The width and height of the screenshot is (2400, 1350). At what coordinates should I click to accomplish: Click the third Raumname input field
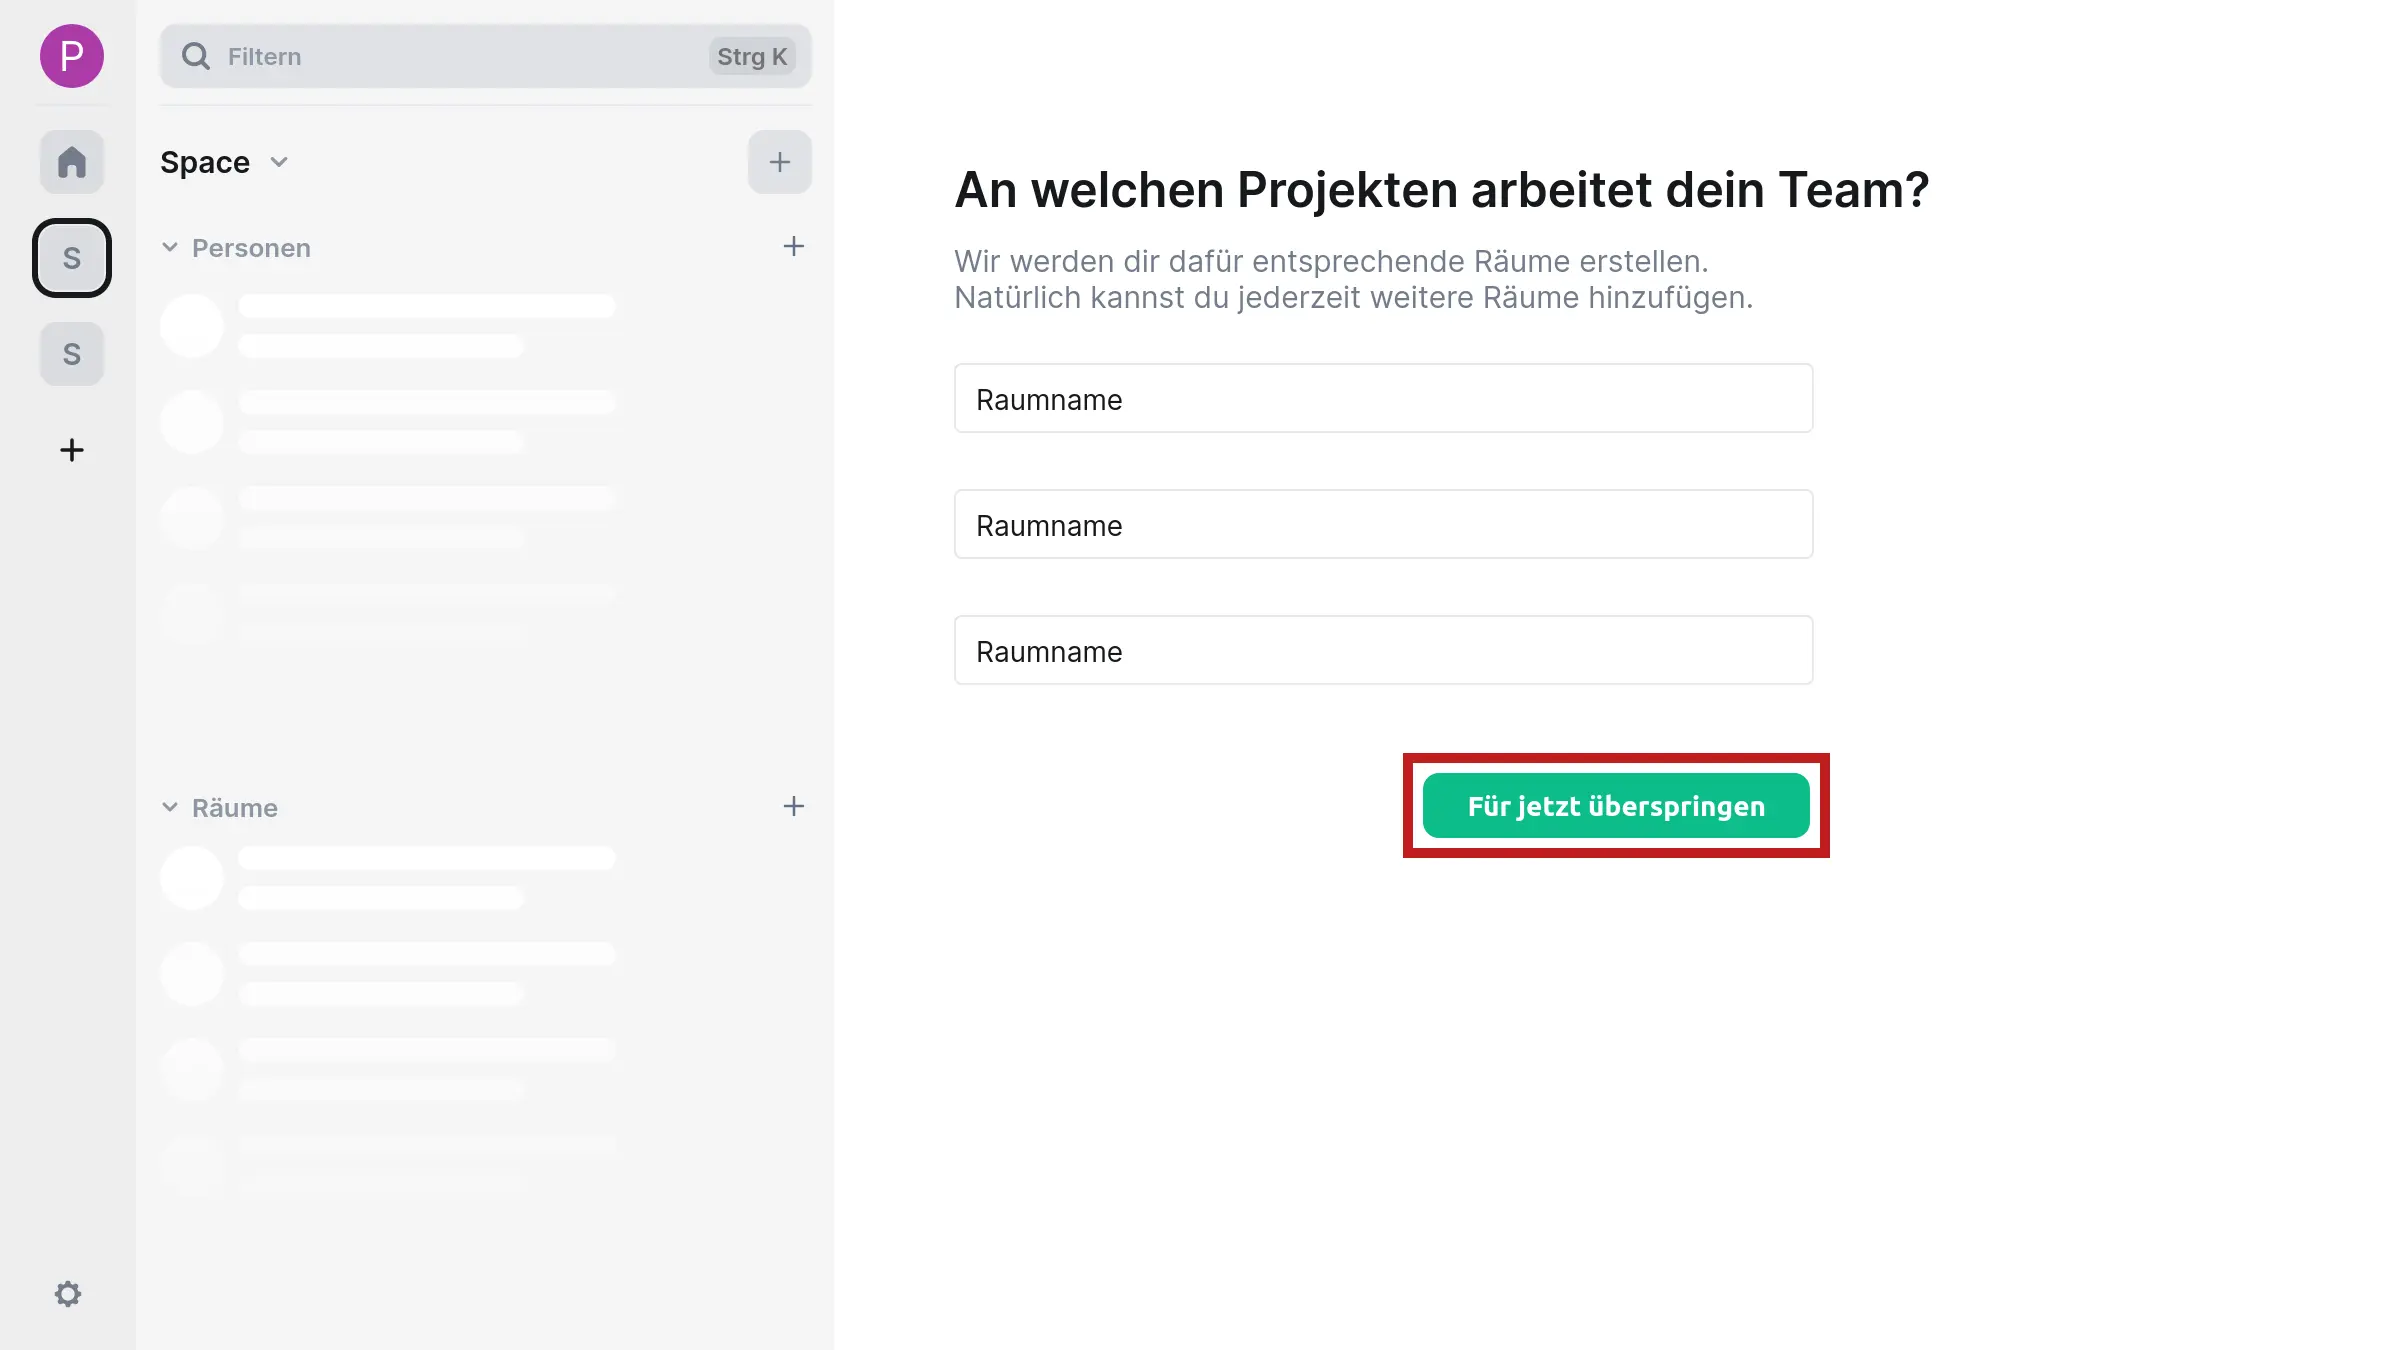click(1383, 651)
